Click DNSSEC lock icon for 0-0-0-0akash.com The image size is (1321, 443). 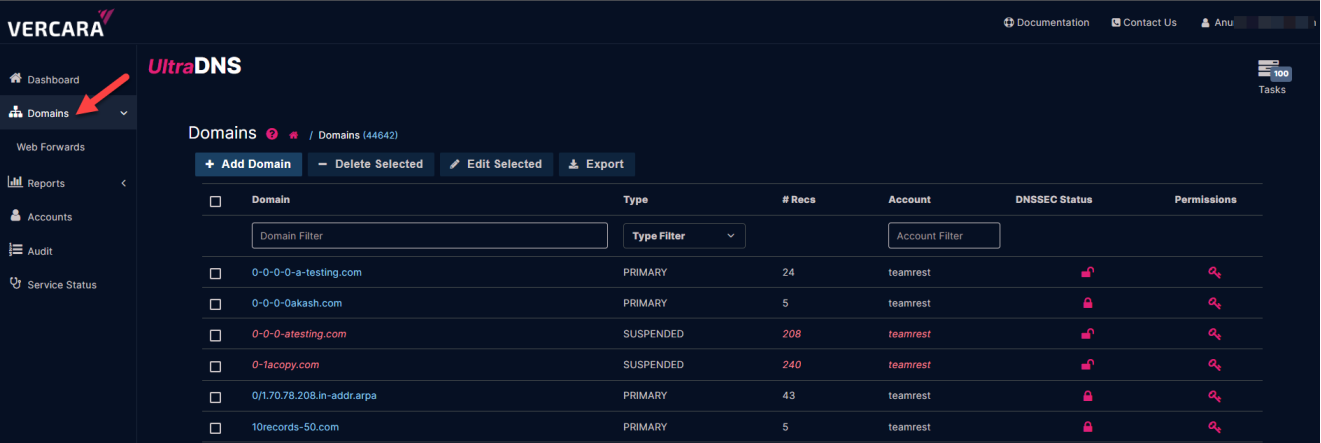(x=1087, y=303)
